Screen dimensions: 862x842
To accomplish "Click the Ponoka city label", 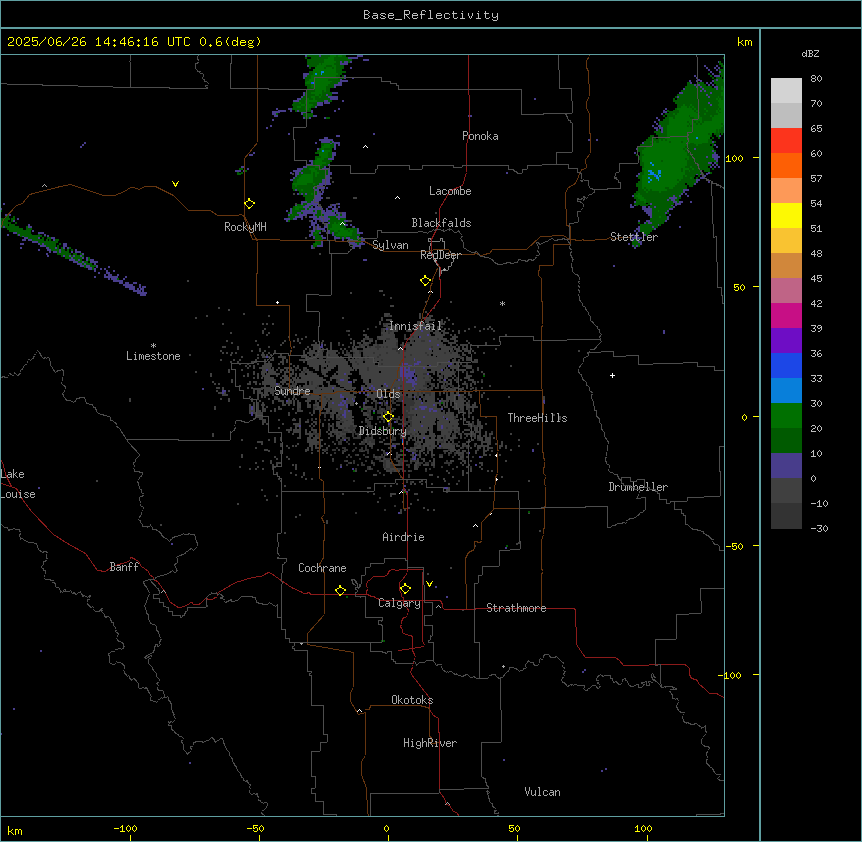I will pyautogui.click(x=480, y=136).
